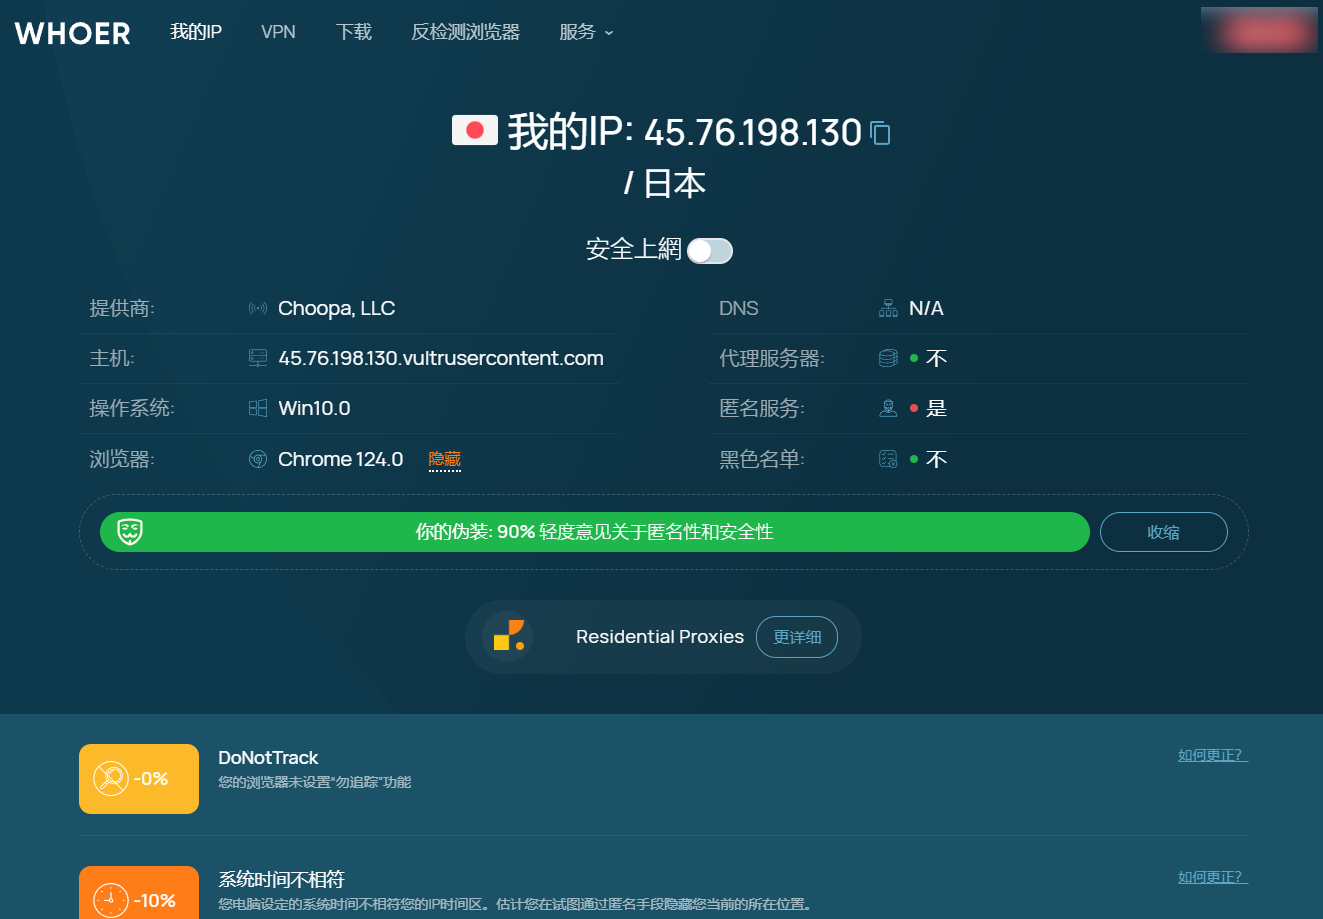
Task: Copy the IP address with the copy icon
Action: pyautogui.click(x=880, y=133)
